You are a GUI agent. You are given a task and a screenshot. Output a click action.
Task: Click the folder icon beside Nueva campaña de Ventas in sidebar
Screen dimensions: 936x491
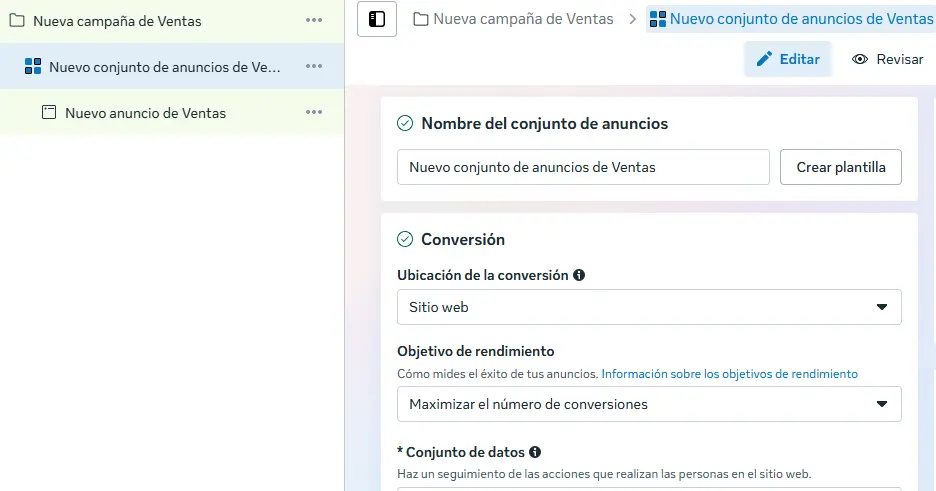16,21
